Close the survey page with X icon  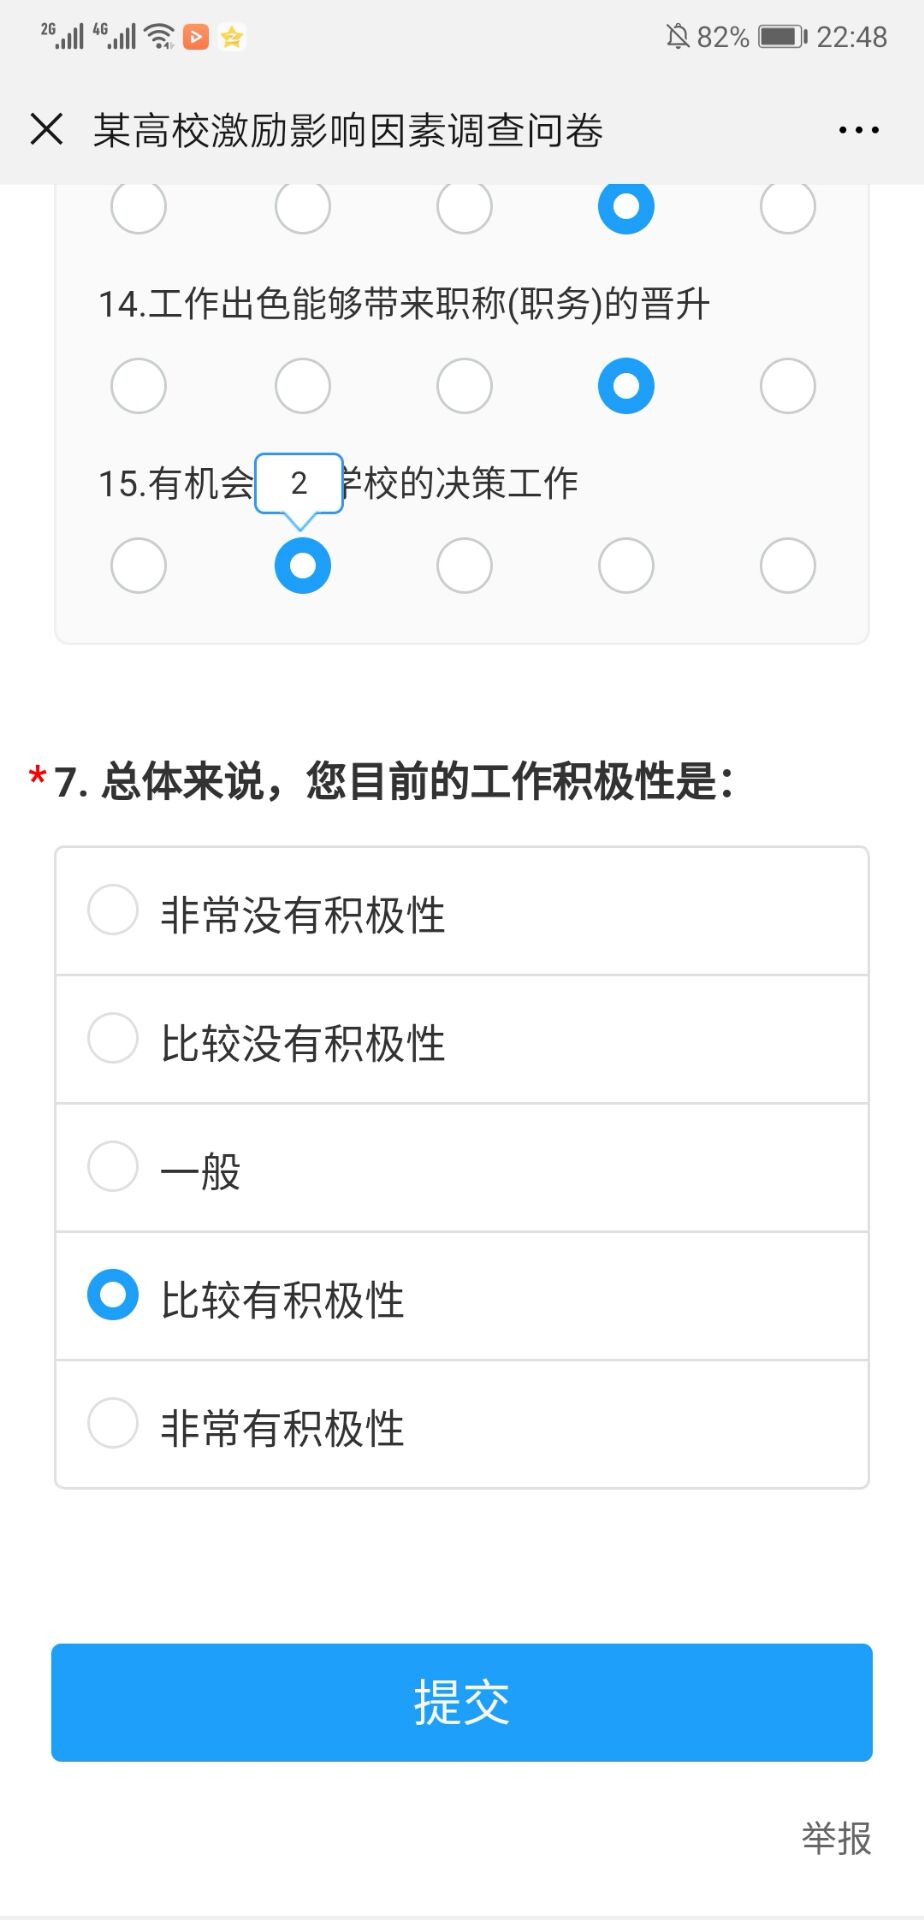point(47,130)
